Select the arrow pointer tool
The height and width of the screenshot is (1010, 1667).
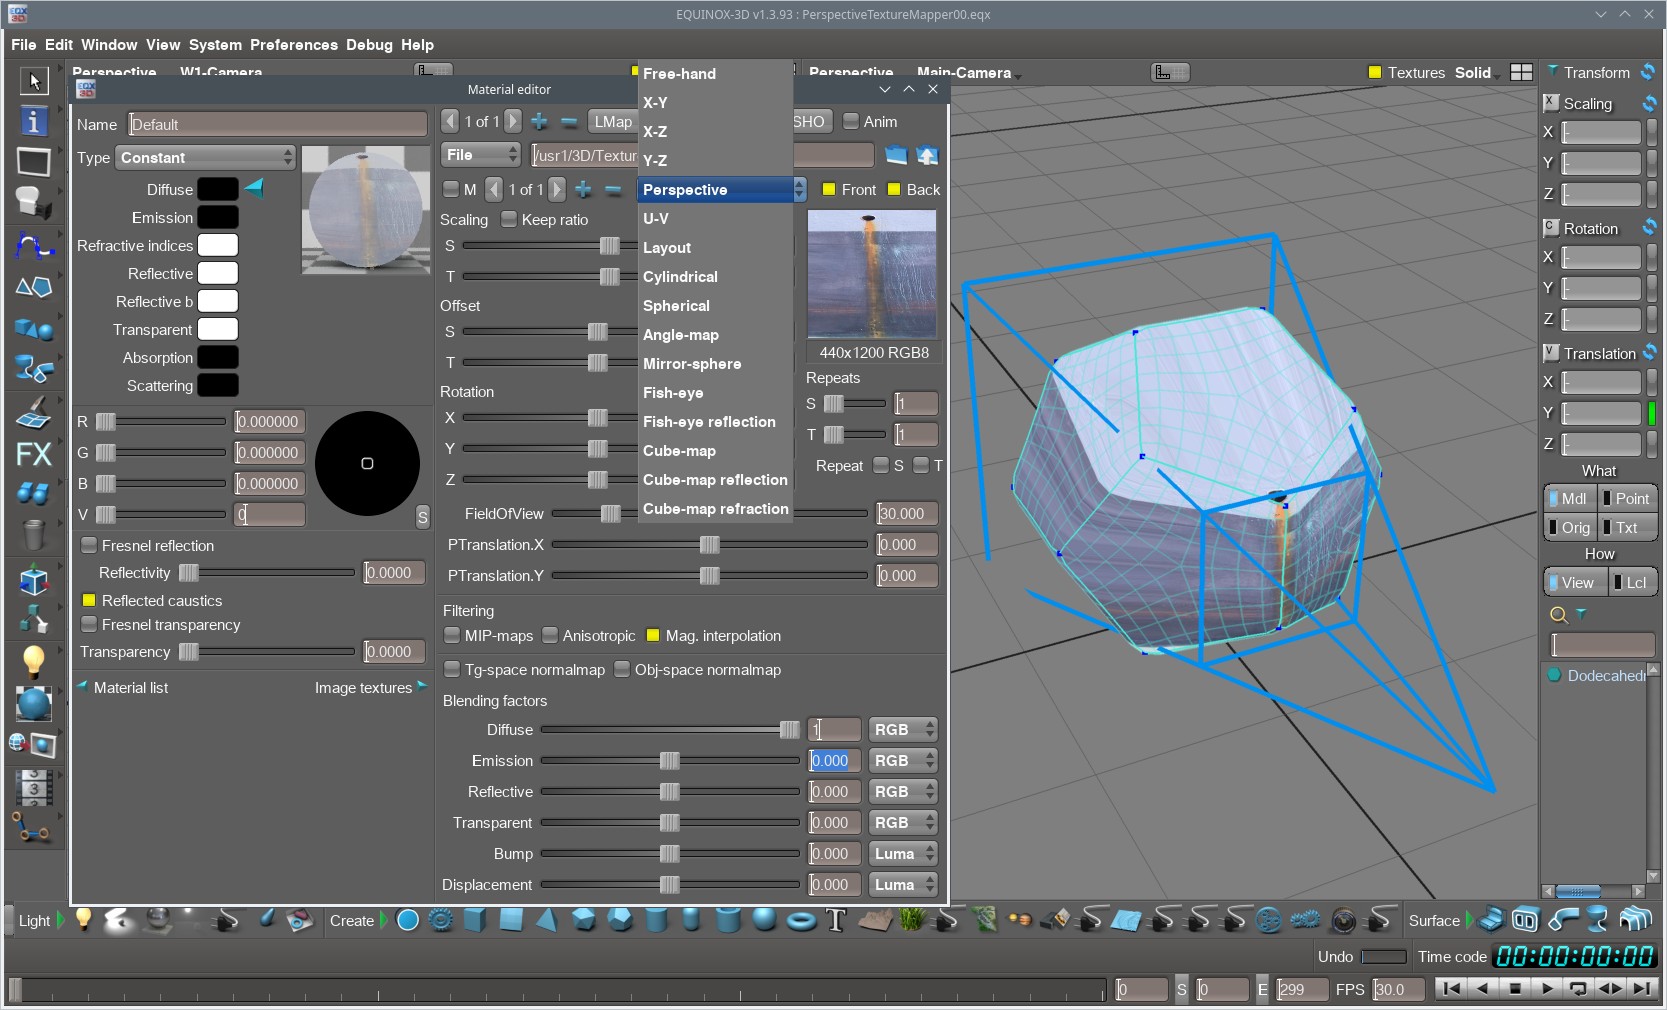pyautogui.click(x=34, y=80)
